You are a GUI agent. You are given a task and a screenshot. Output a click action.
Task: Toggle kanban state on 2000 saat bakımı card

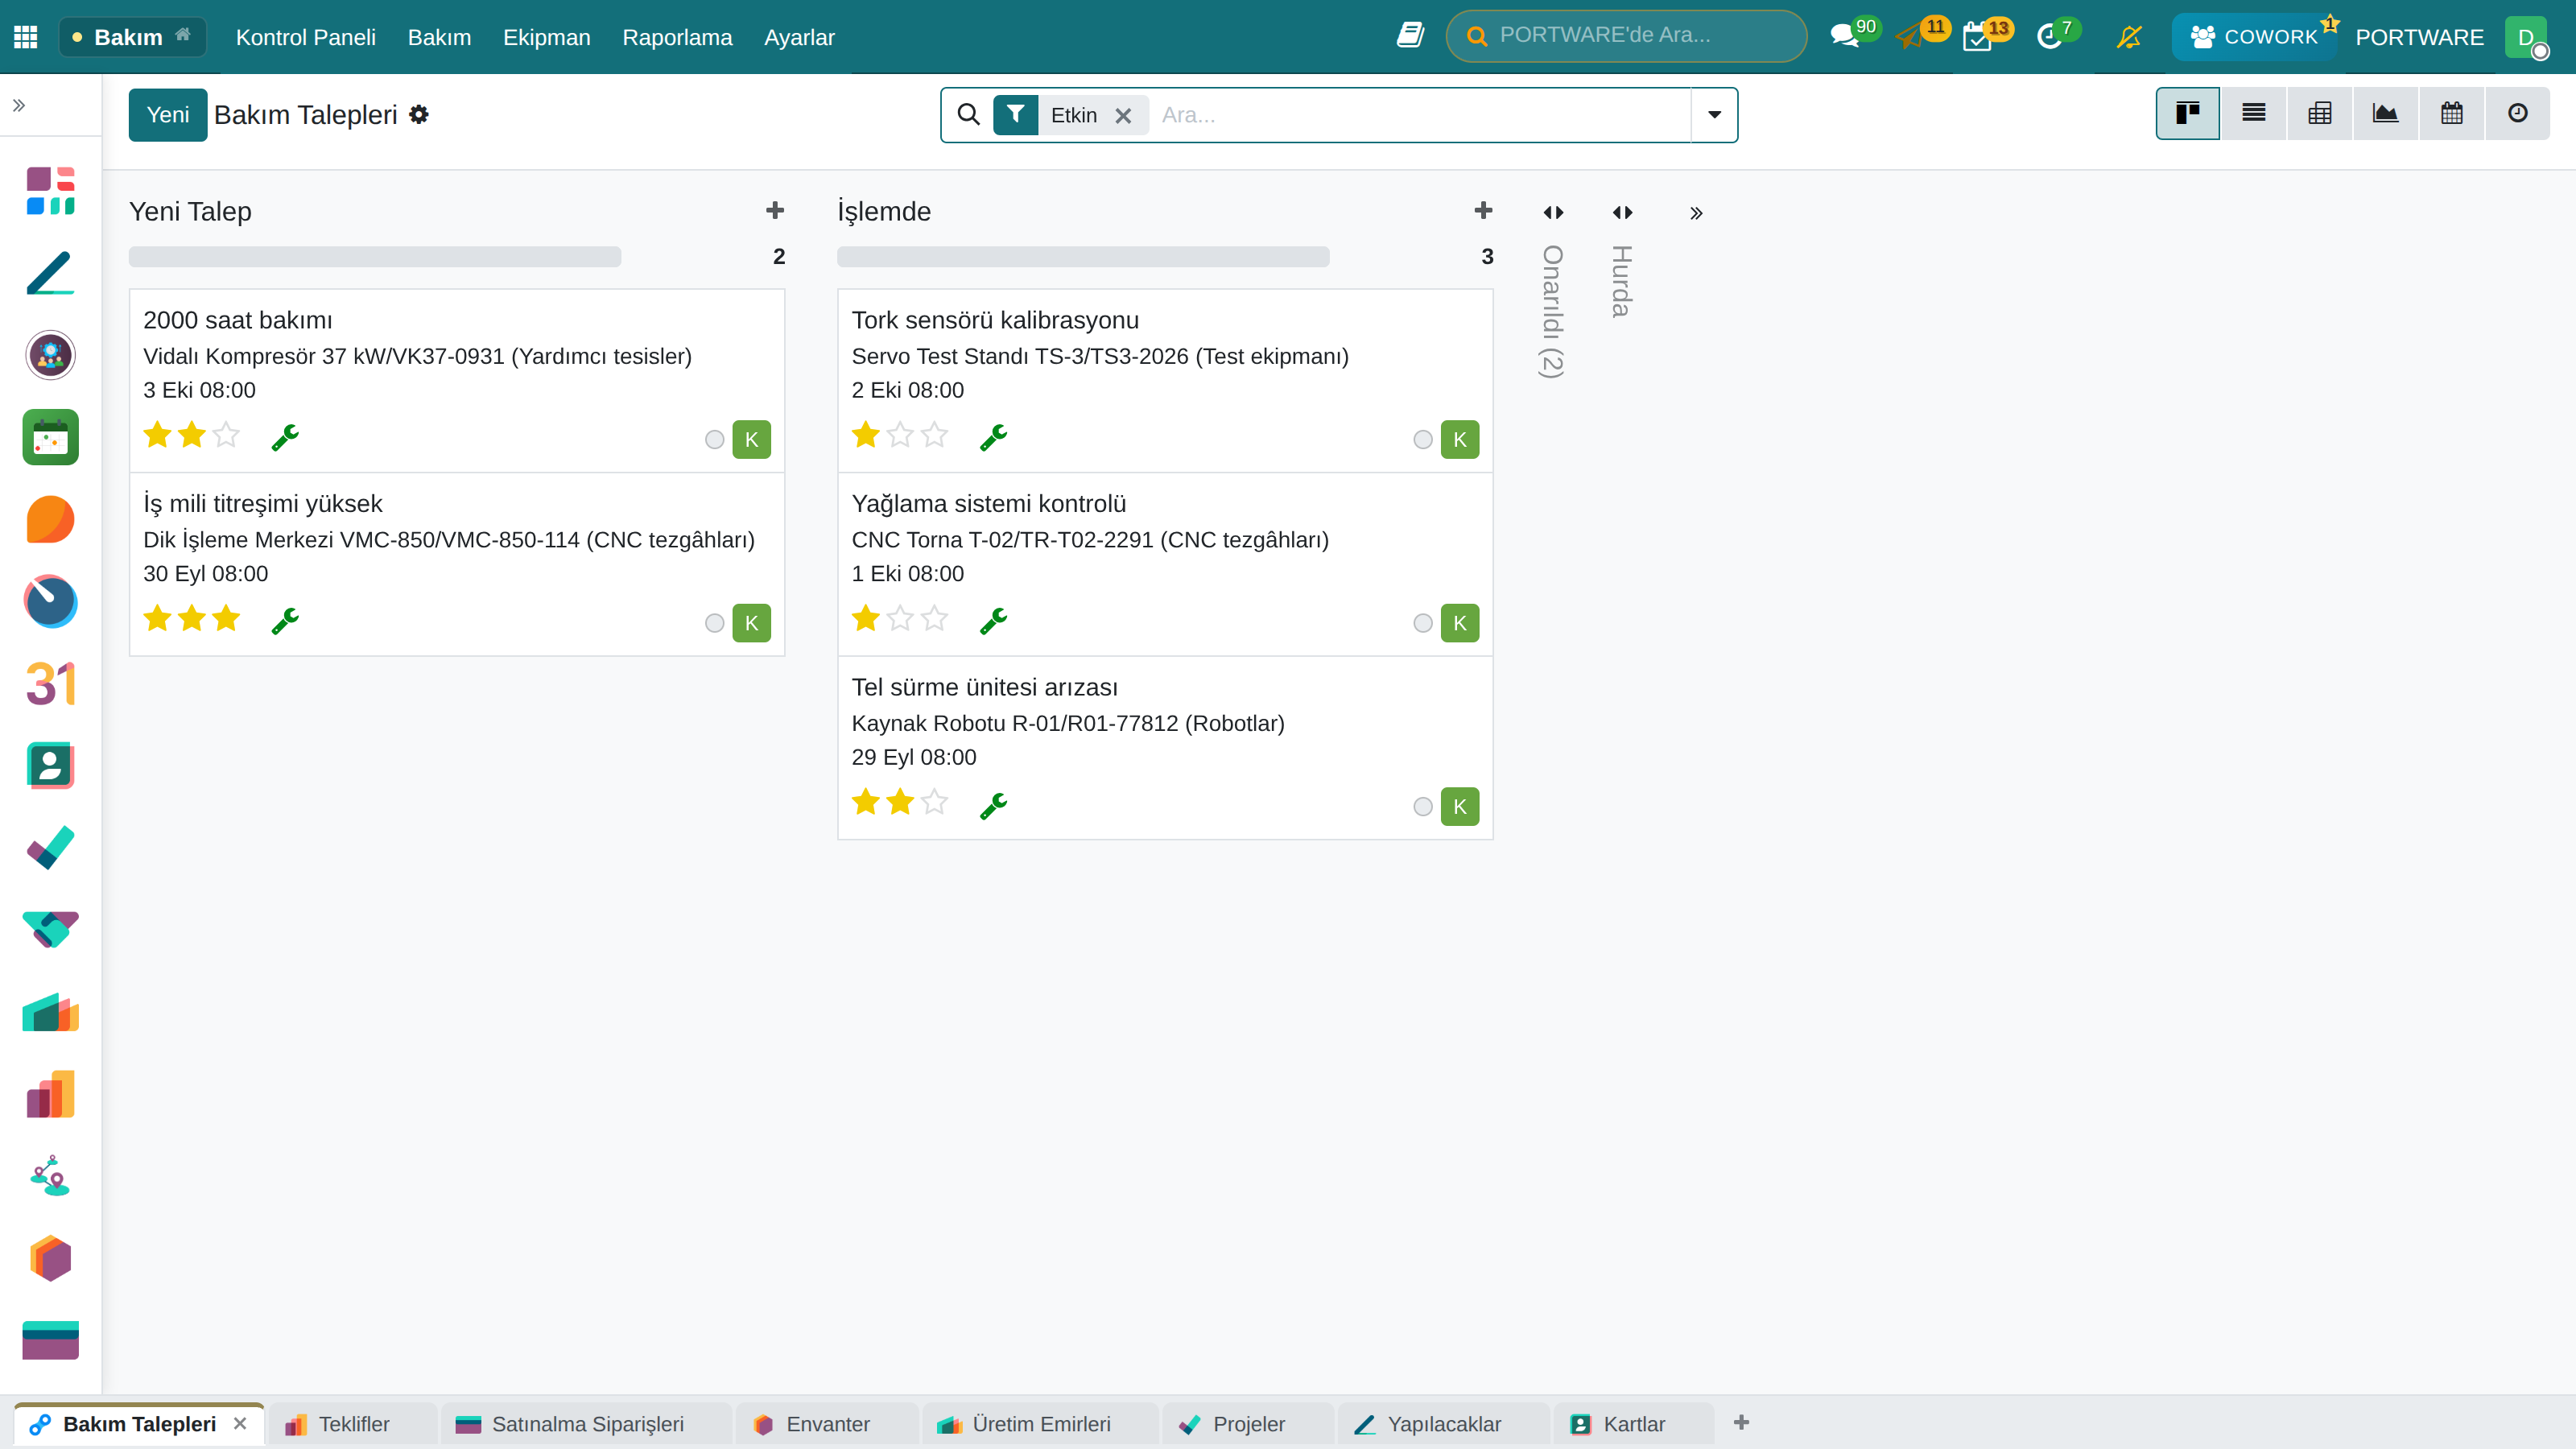point(714,440)
